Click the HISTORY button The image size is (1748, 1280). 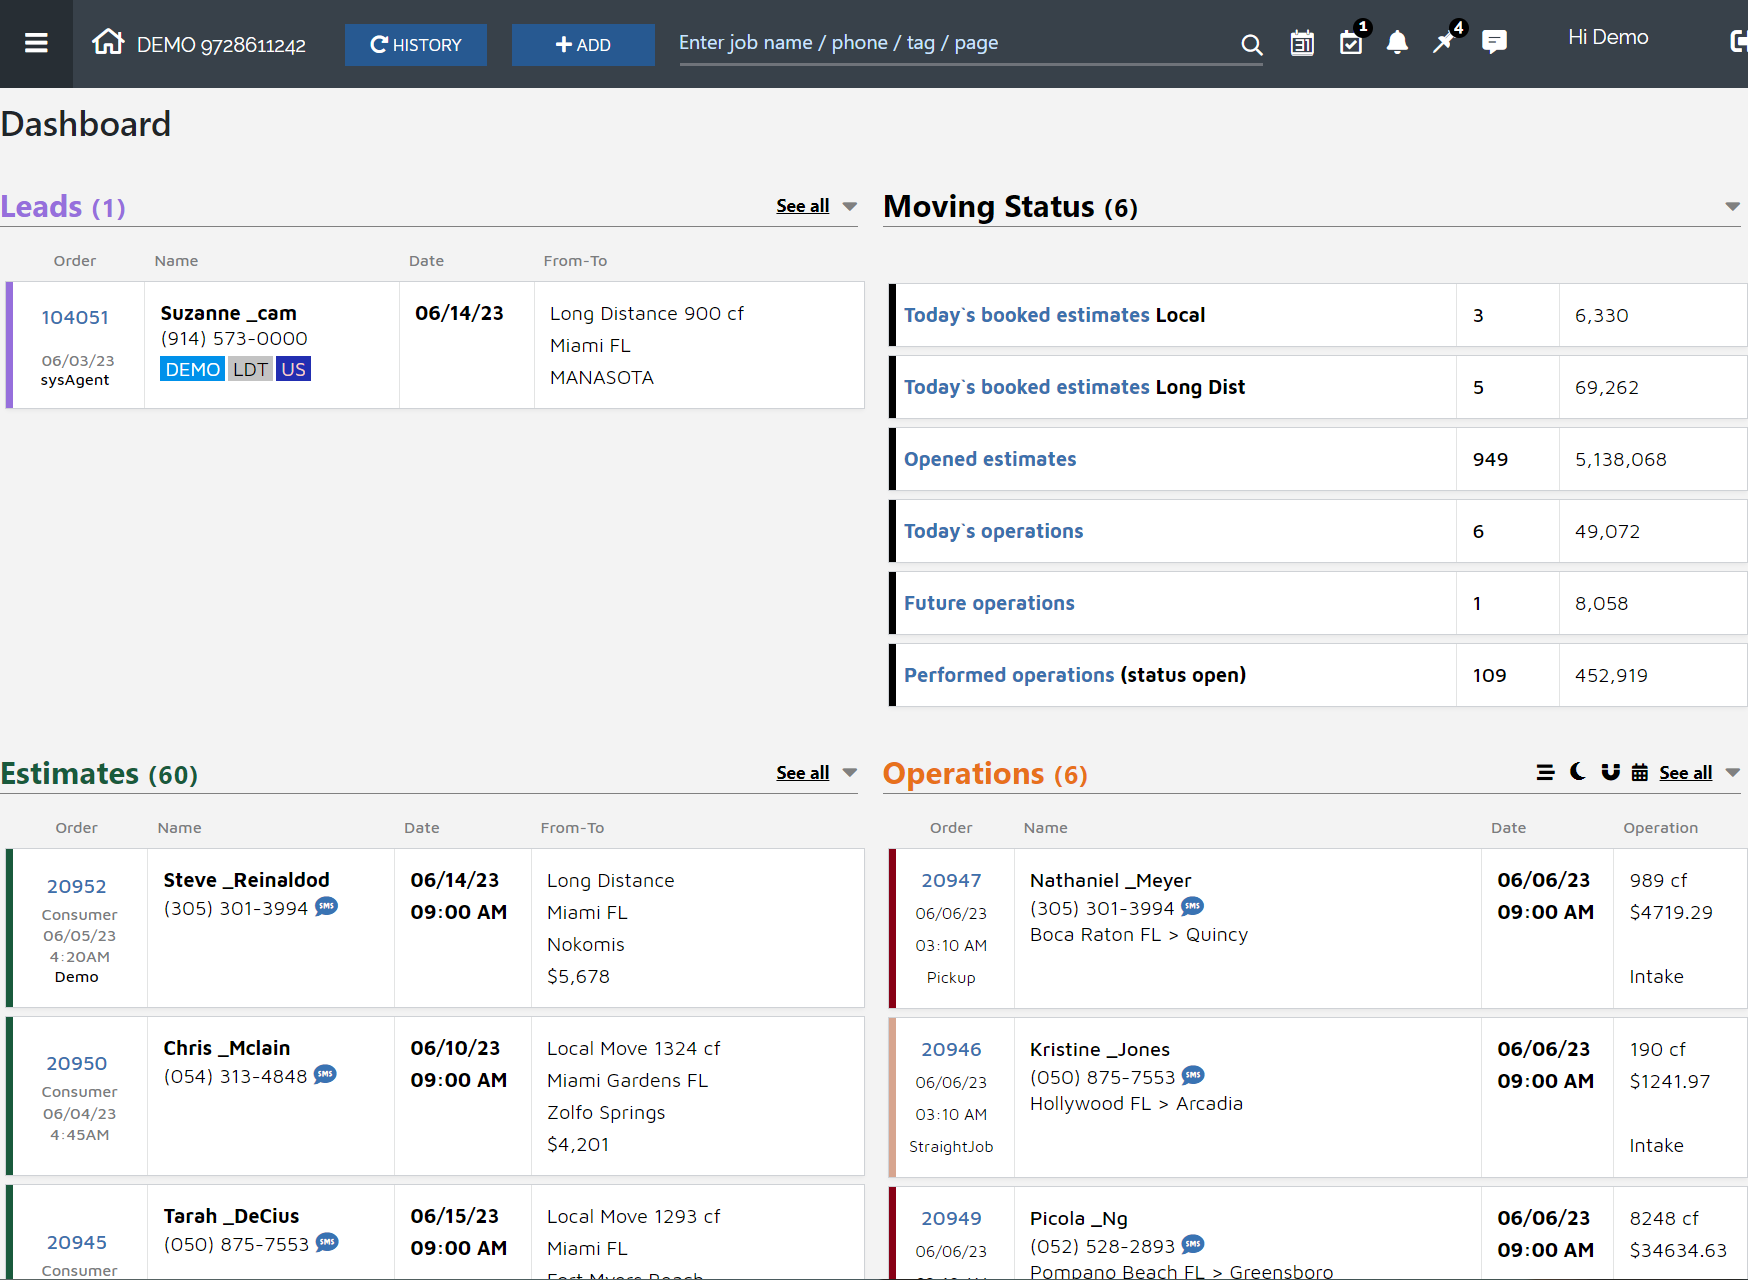pos(416,45)
